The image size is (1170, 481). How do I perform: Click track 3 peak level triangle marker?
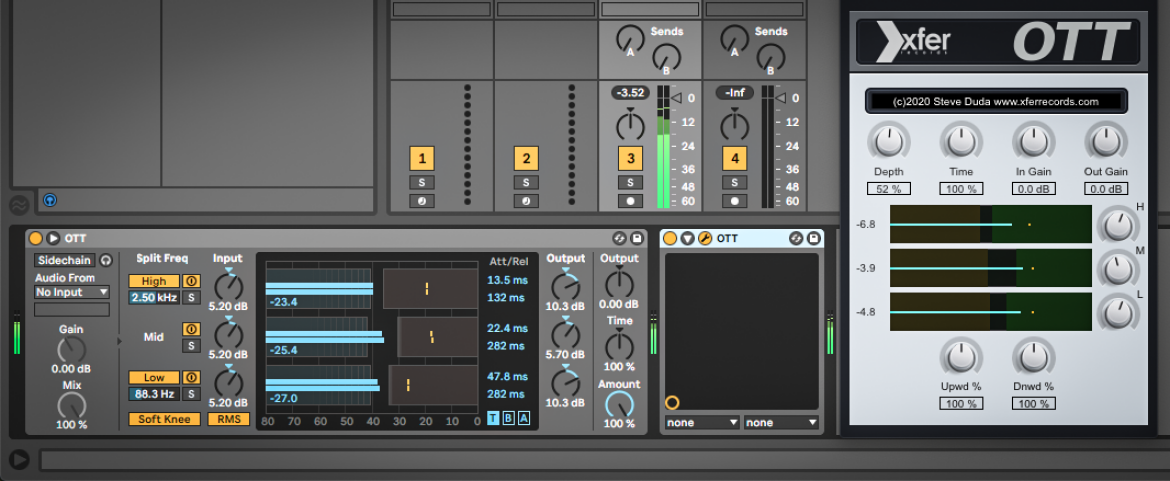click(x=676, y=98)
